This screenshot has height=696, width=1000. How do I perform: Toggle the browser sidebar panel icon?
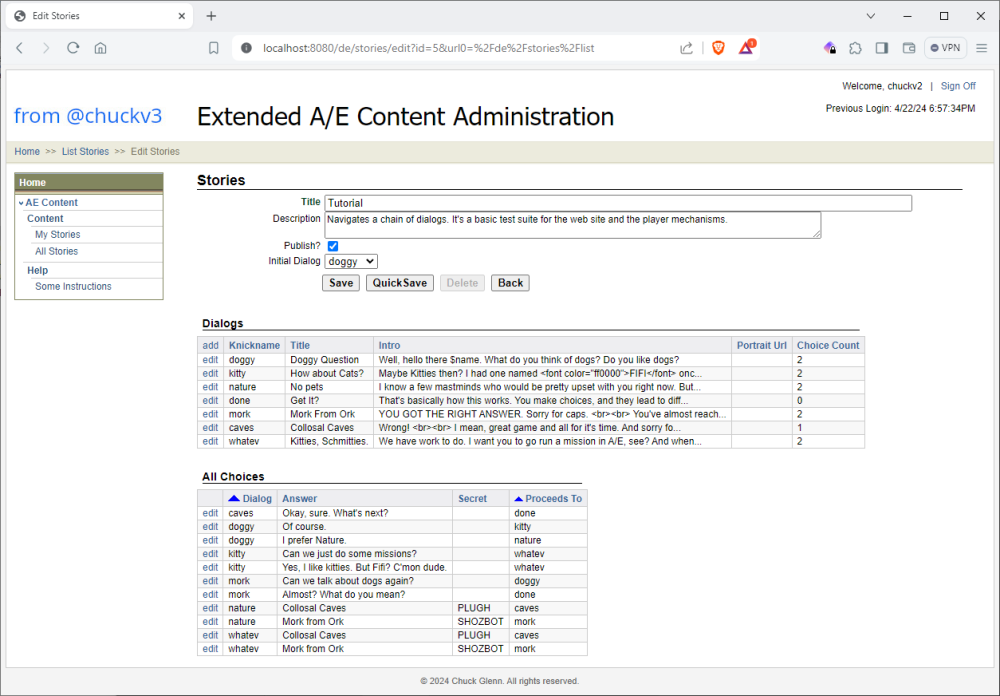882,48
